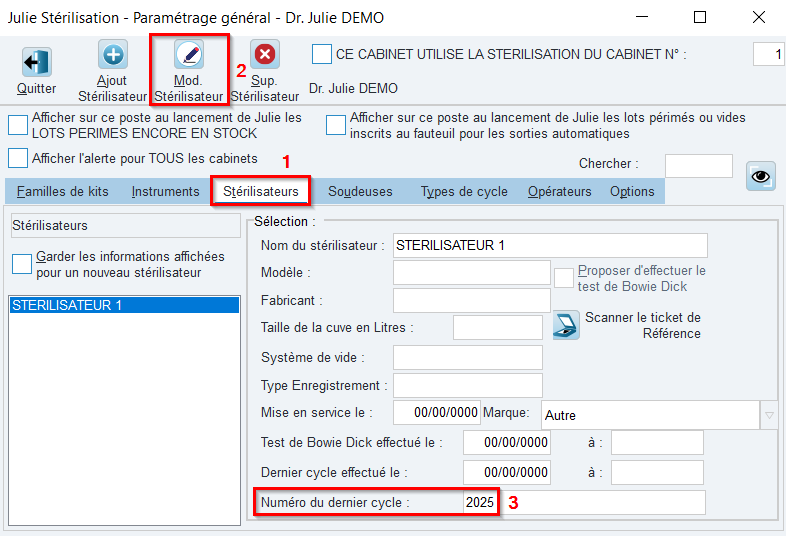The height and width of the screenshot is (536, 786).
Task: Toggle Bowie Dick test proposal checkbox
Action: point(564,278)
